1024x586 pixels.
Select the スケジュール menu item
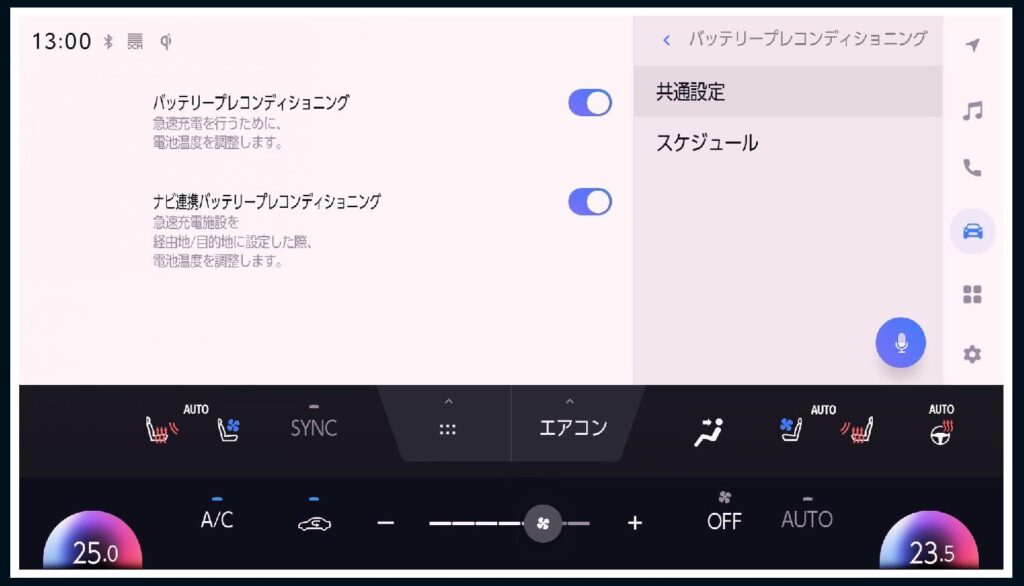tap(788, 143)
